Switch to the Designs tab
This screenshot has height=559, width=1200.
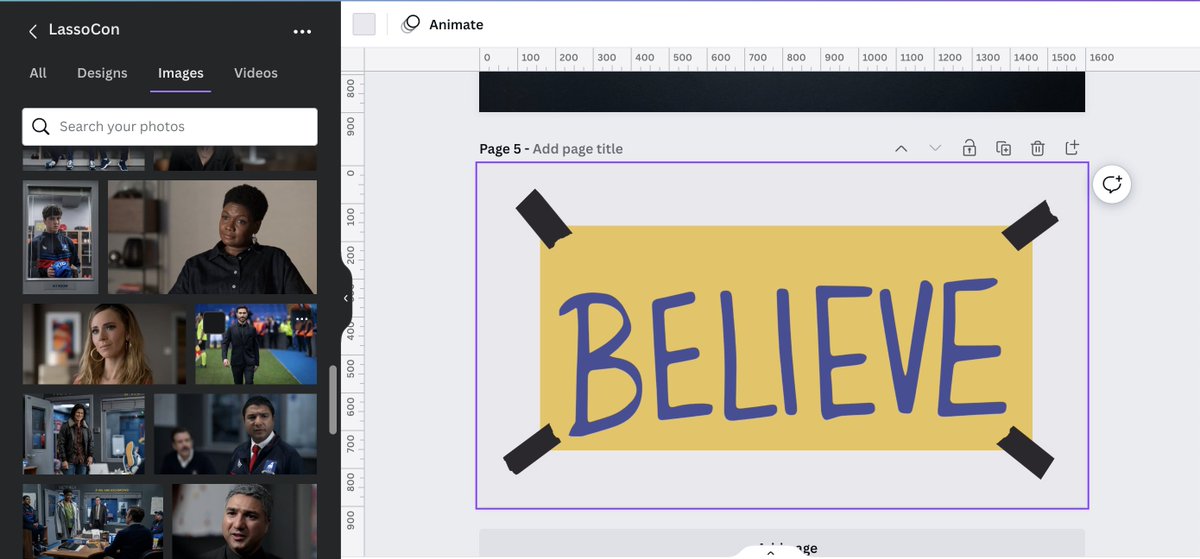(x=102, y=73)
